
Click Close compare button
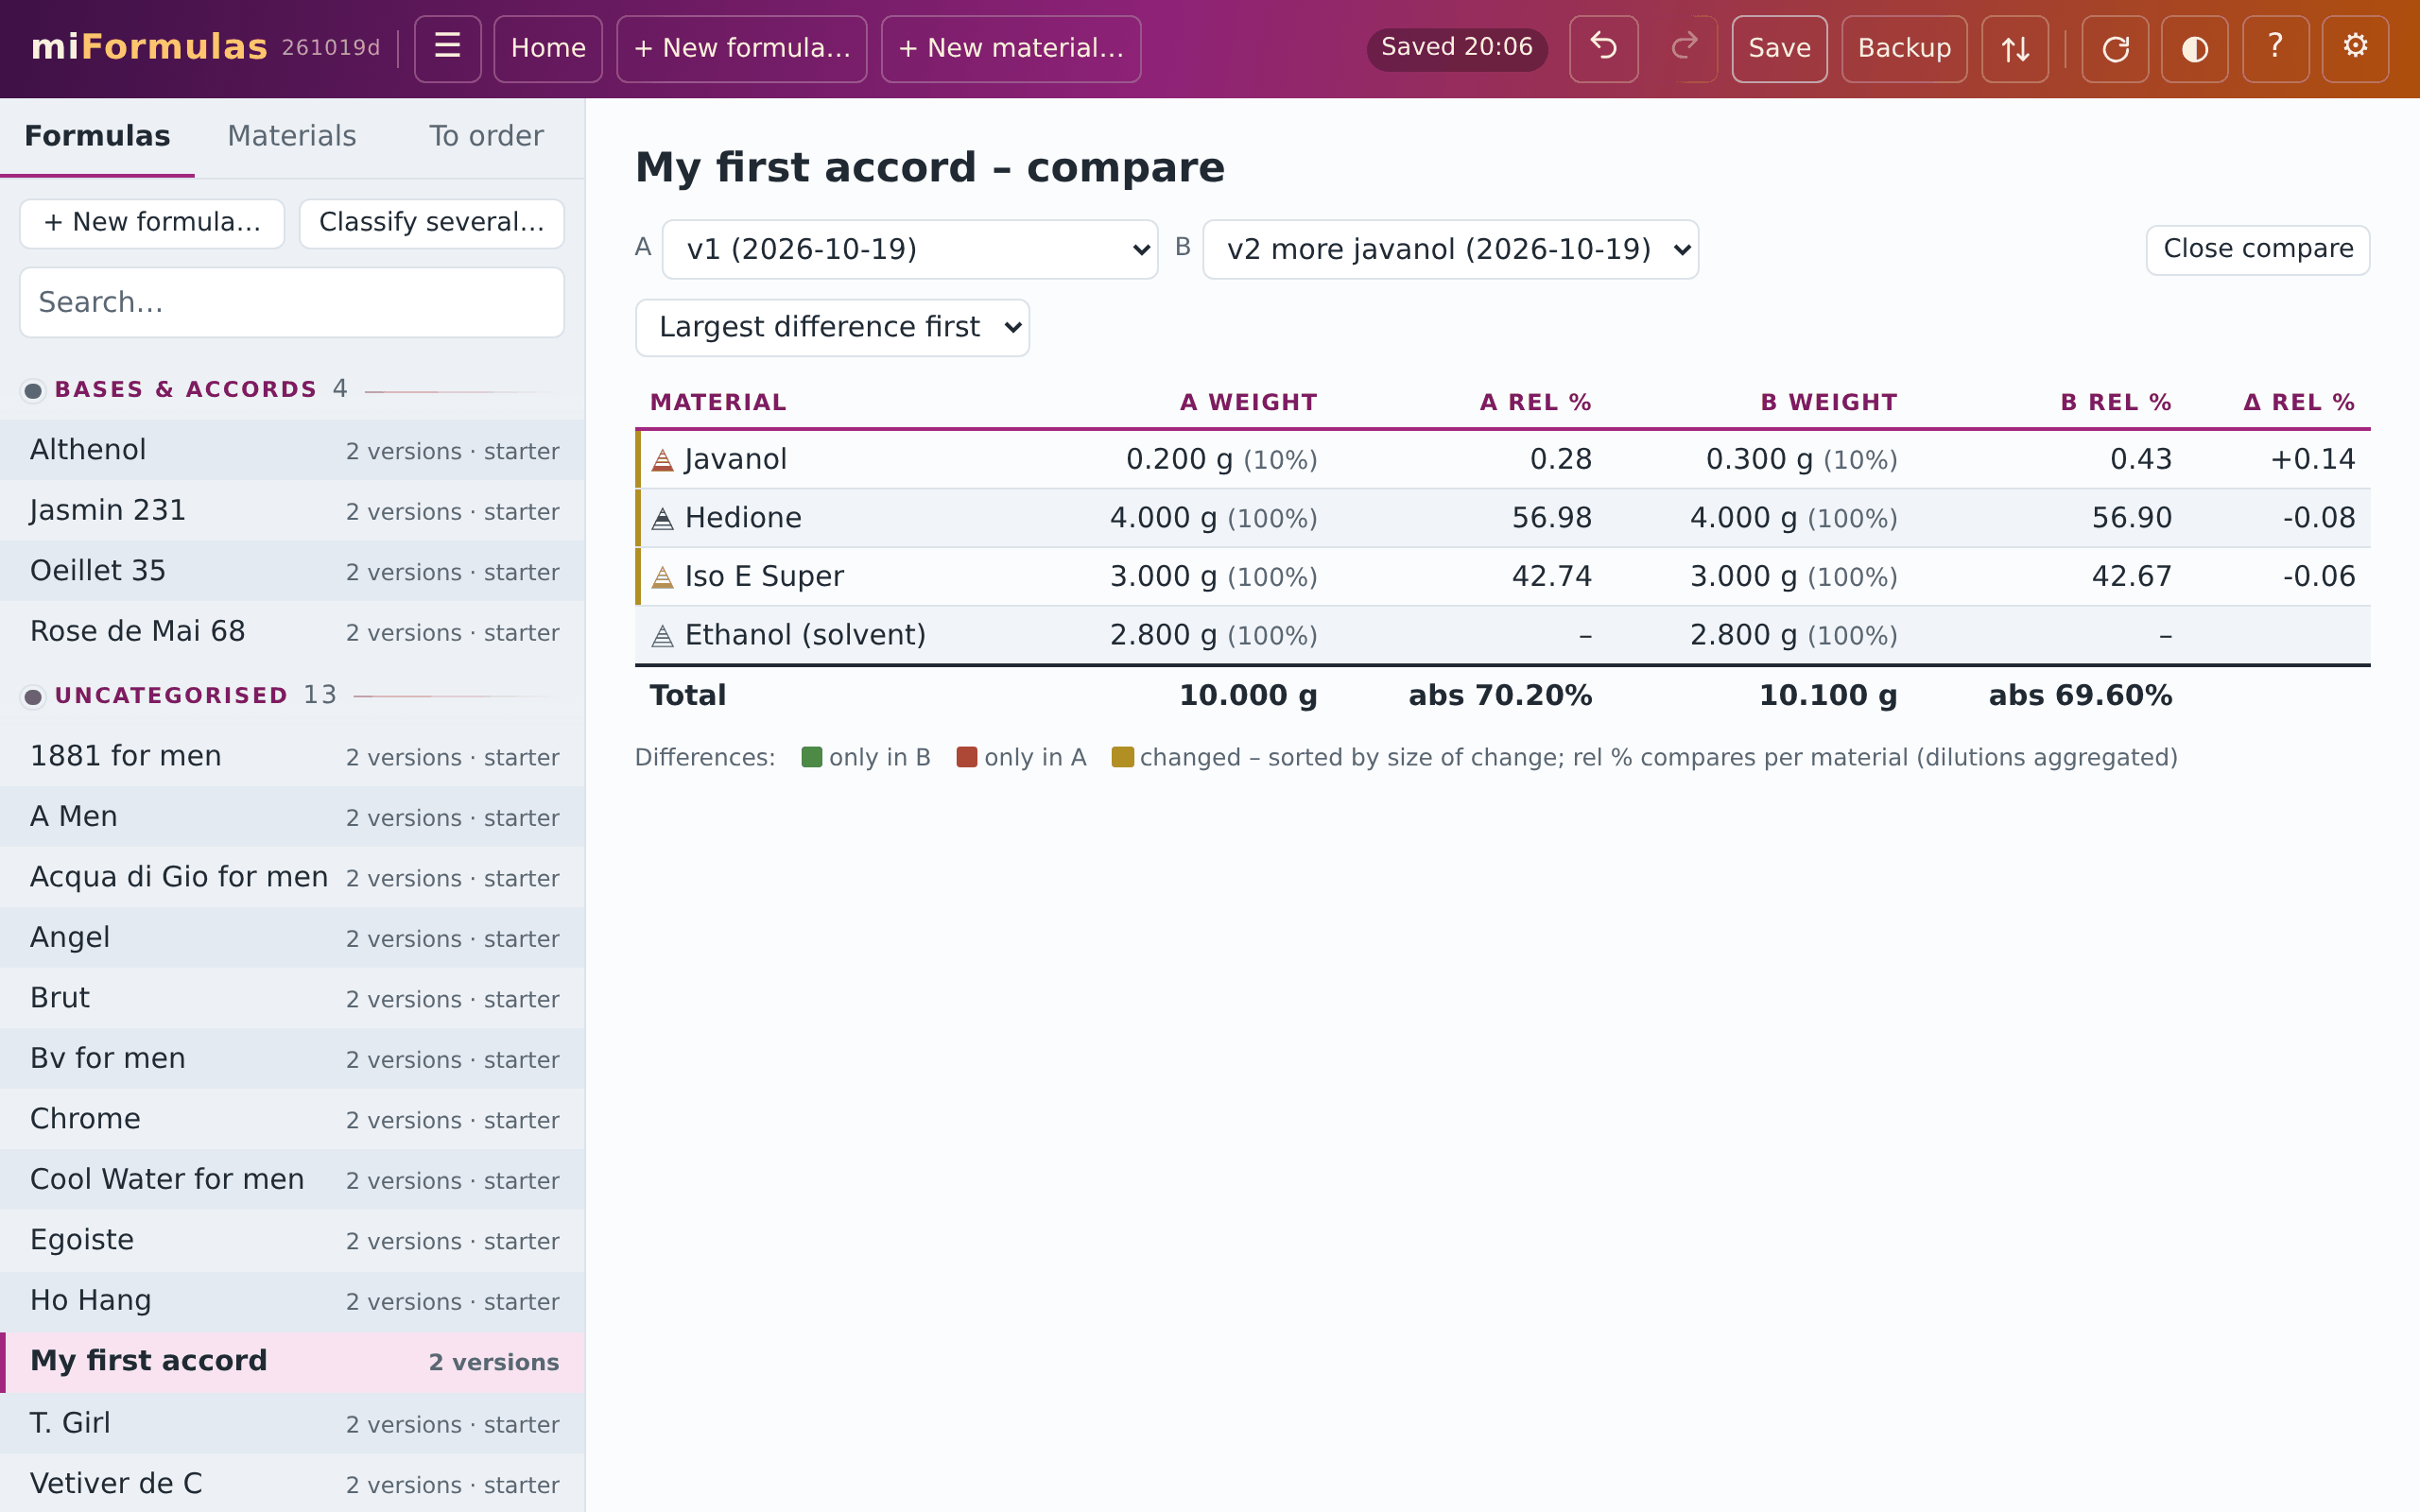click(x=2258, y=249)
